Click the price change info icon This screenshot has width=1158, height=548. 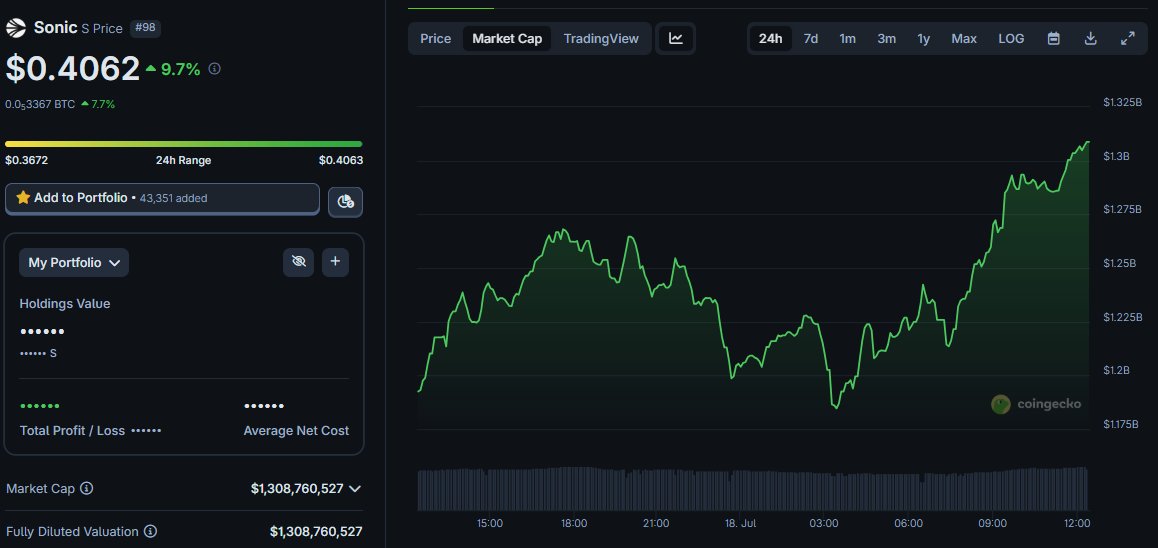[215, 69]
